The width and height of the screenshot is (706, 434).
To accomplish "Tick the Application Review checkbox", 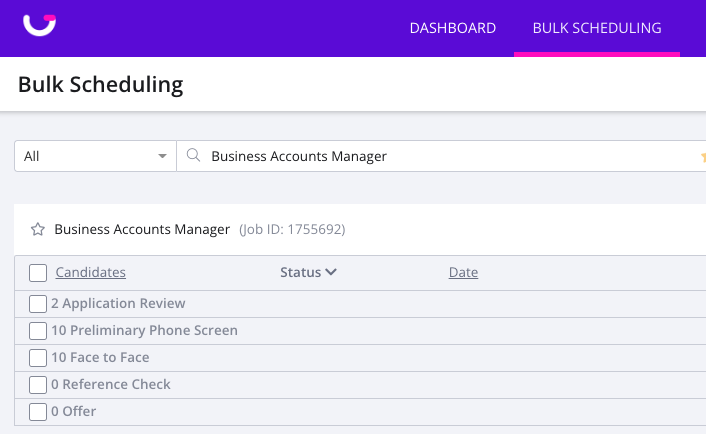I will click(x=38, y=304).
